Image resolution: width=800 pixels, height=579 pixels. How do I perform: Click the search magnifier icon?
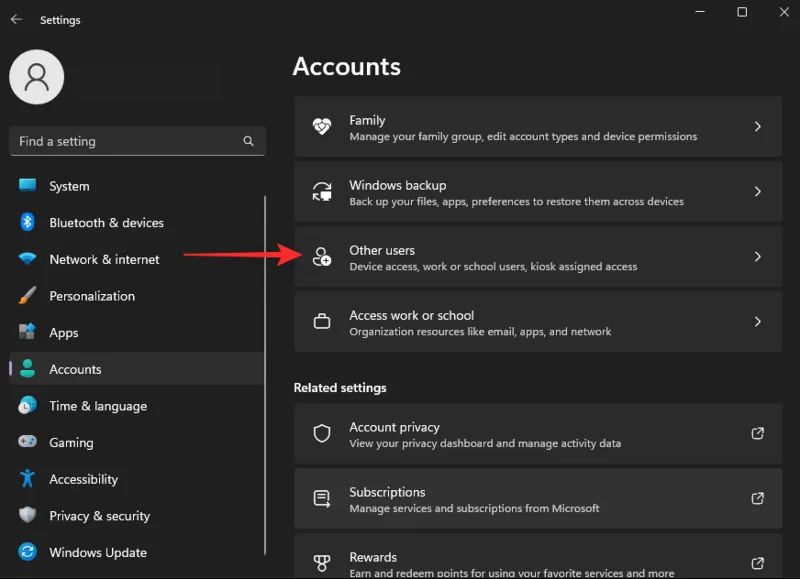click(248, 141)
